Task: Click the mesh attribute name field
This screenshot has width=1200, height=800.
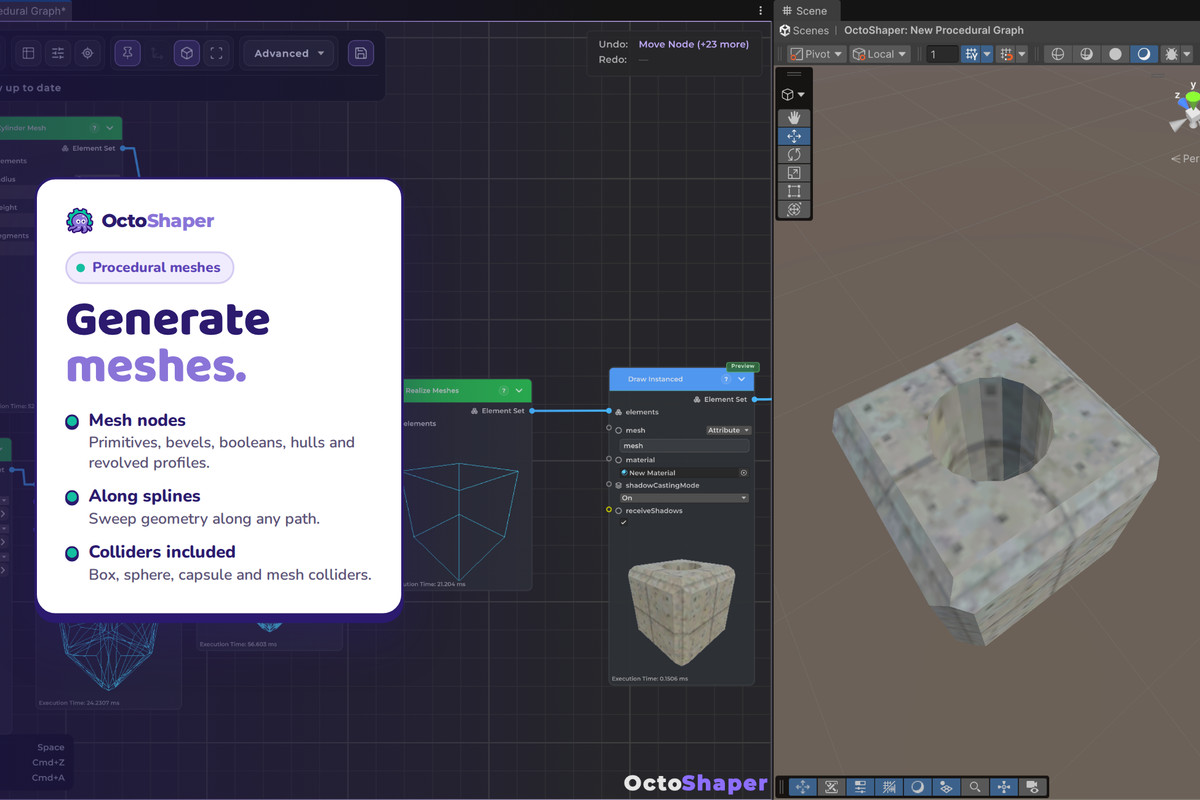Action: [685, 446]
